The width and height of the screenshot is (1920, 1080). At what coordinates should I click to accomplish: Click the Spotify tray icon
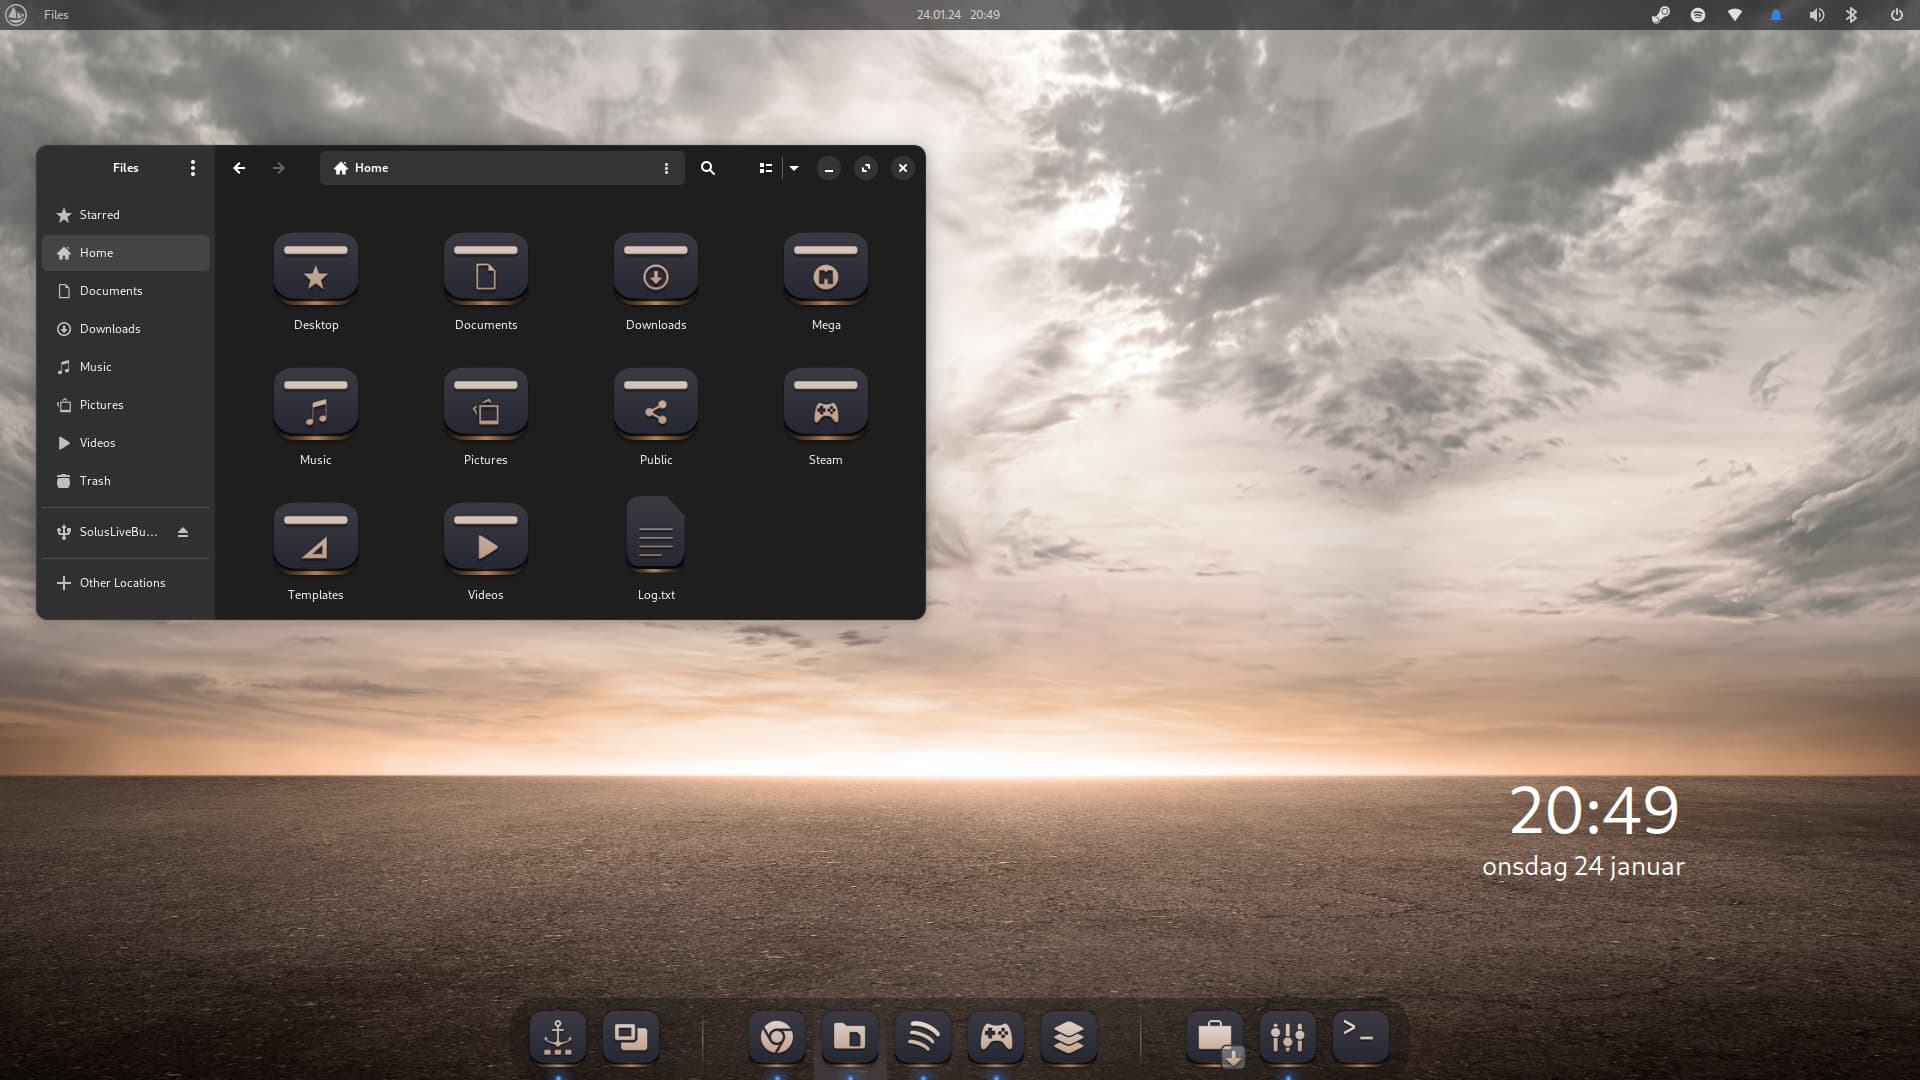pyautogui.click(x=1698, y=15)
